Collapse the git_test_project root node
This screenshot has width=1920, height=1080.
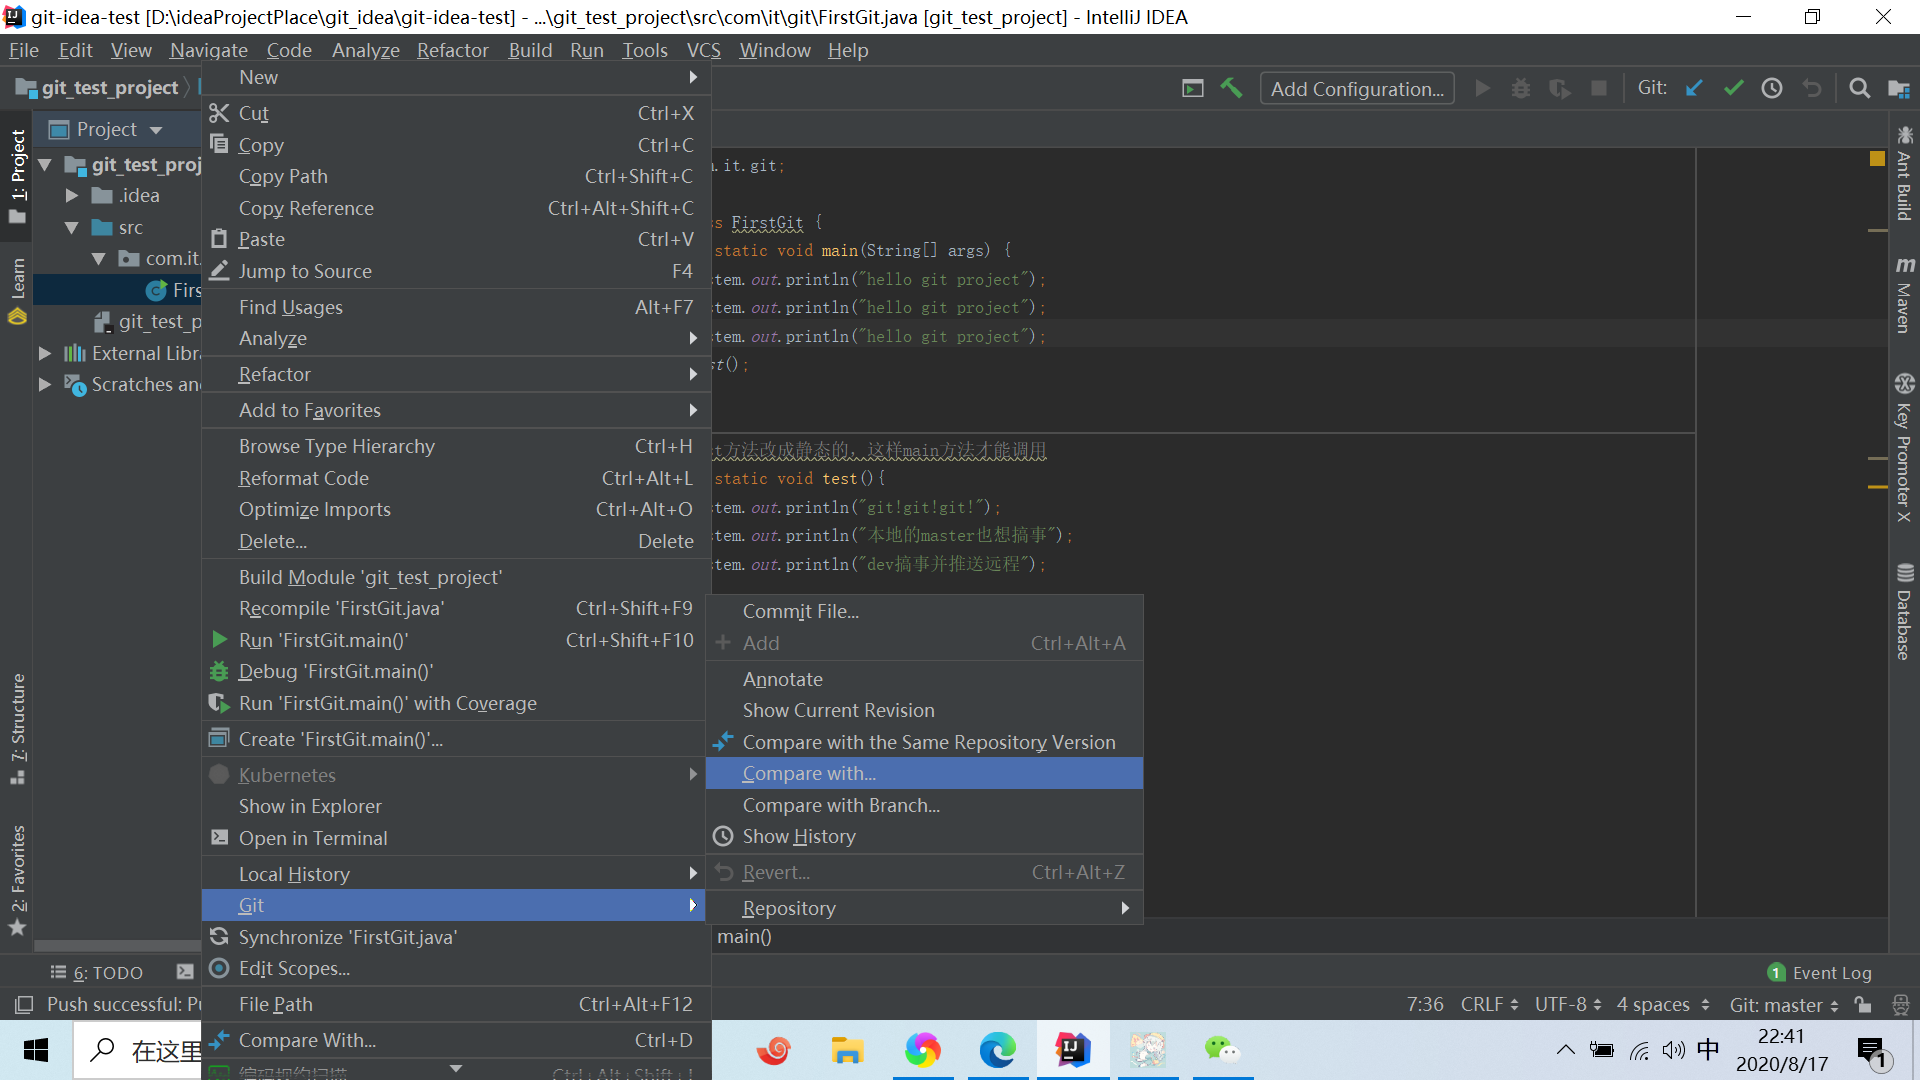pos(45,164)
